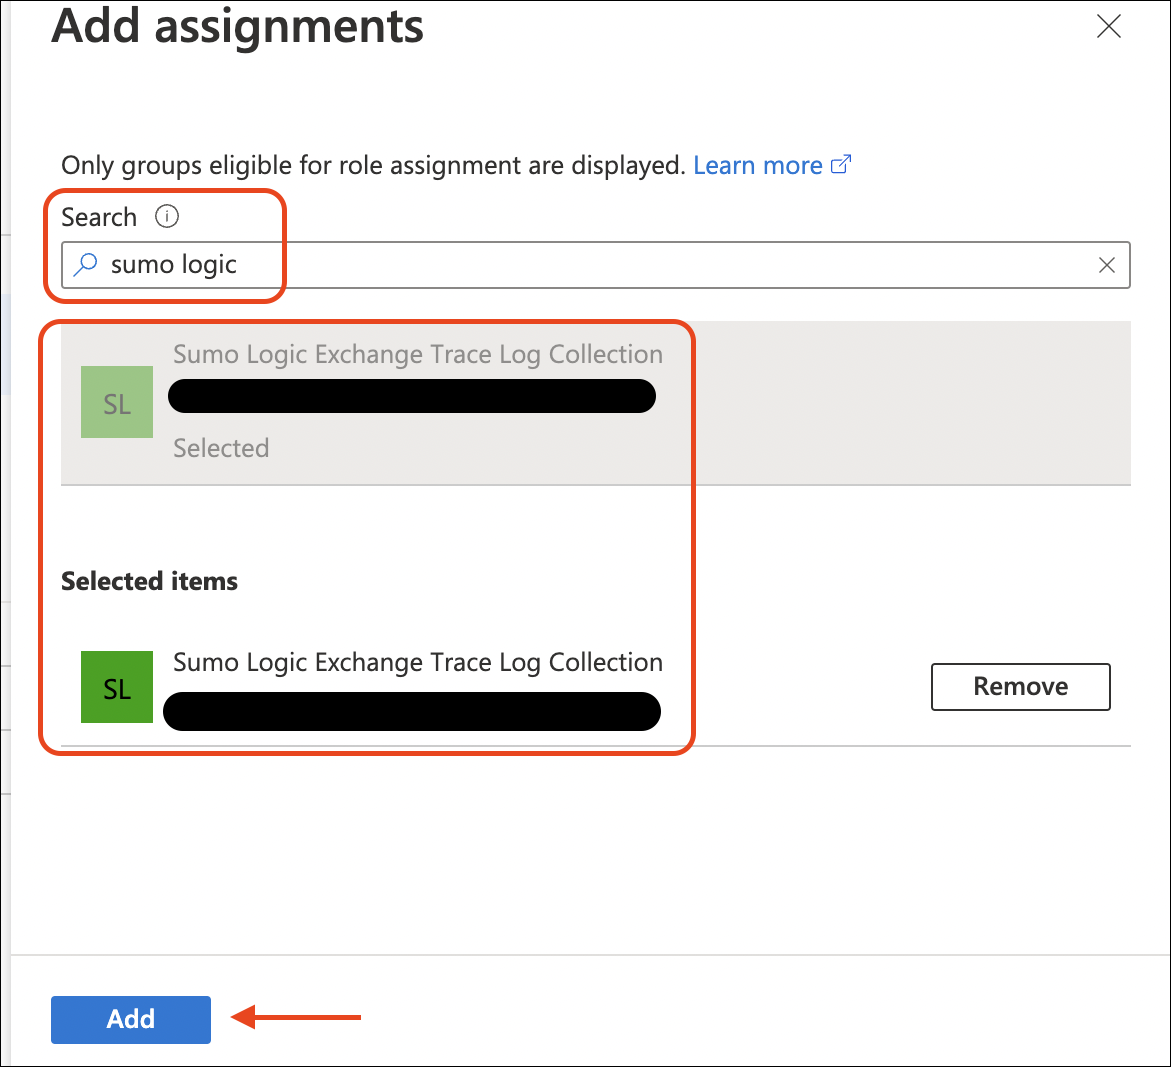The image size is (1171, 1067).
Task: Click the Remove button for the selected item
Action: (1020, 687)
